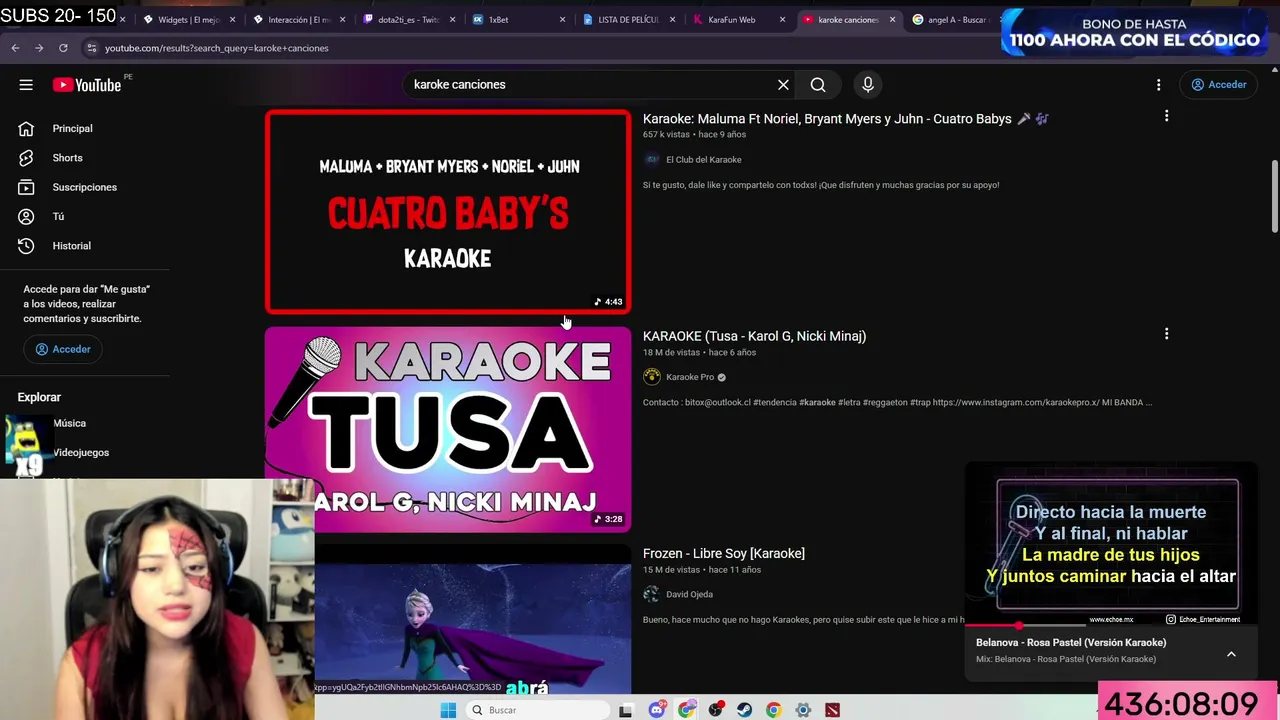Play the Tusa karaoke thumbnail
This screenshot has height=720, width=1280.
click(448, 430)
